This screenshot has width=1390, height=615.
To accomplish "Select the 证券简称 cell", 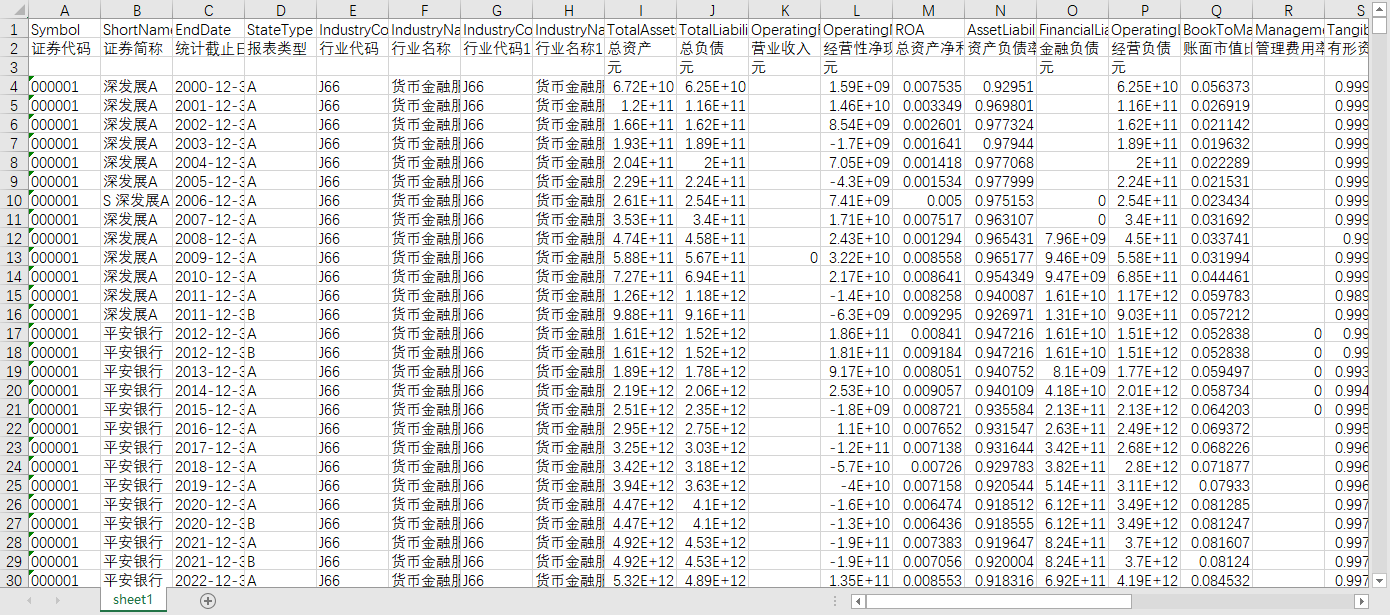I will coord(136,48).
